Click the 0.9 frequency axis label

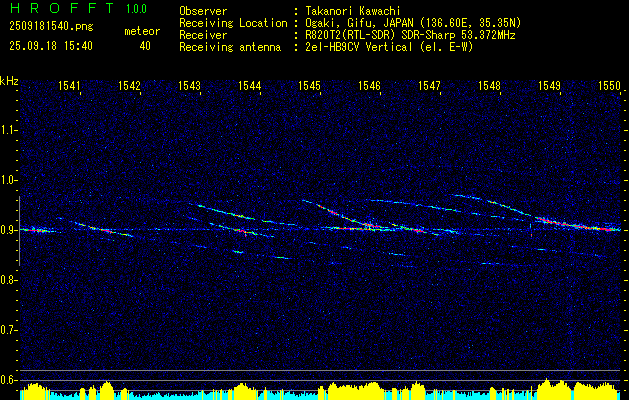click(x=8, y=230)
